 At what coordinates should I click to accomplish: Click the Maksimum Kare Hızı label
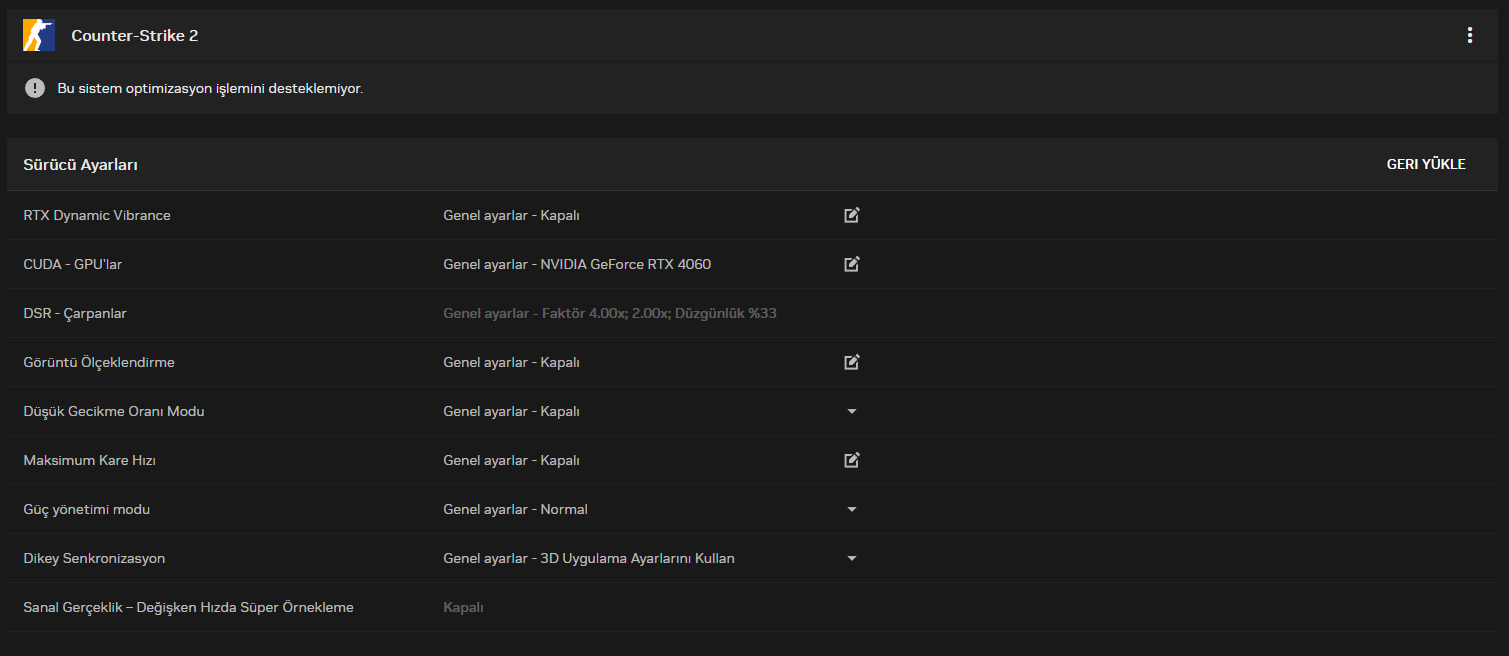(x=90, y=460)
